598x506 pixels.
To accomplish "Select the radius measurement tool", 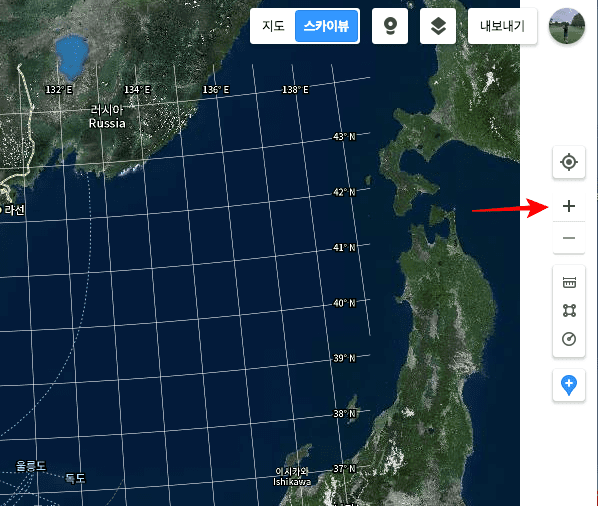I will tap(569, 339).
